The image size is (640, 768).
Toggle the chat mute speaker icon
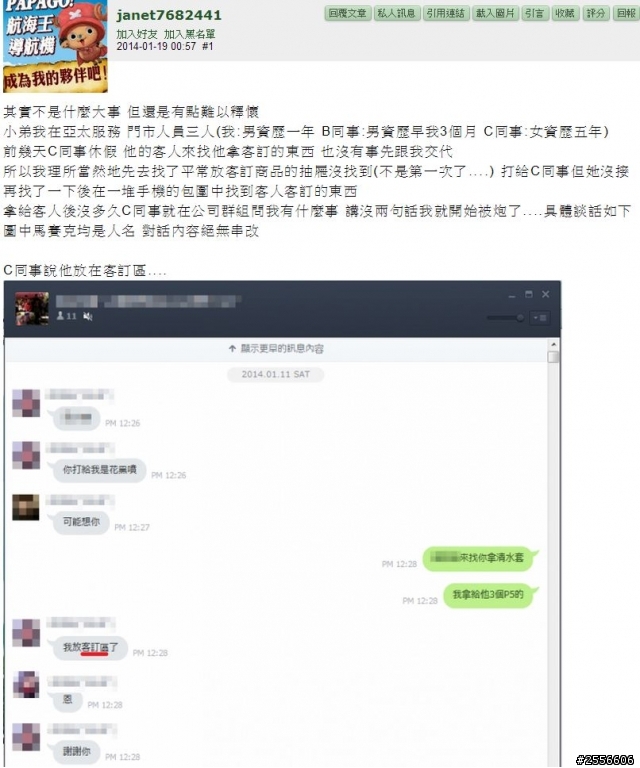pos(88,317)
